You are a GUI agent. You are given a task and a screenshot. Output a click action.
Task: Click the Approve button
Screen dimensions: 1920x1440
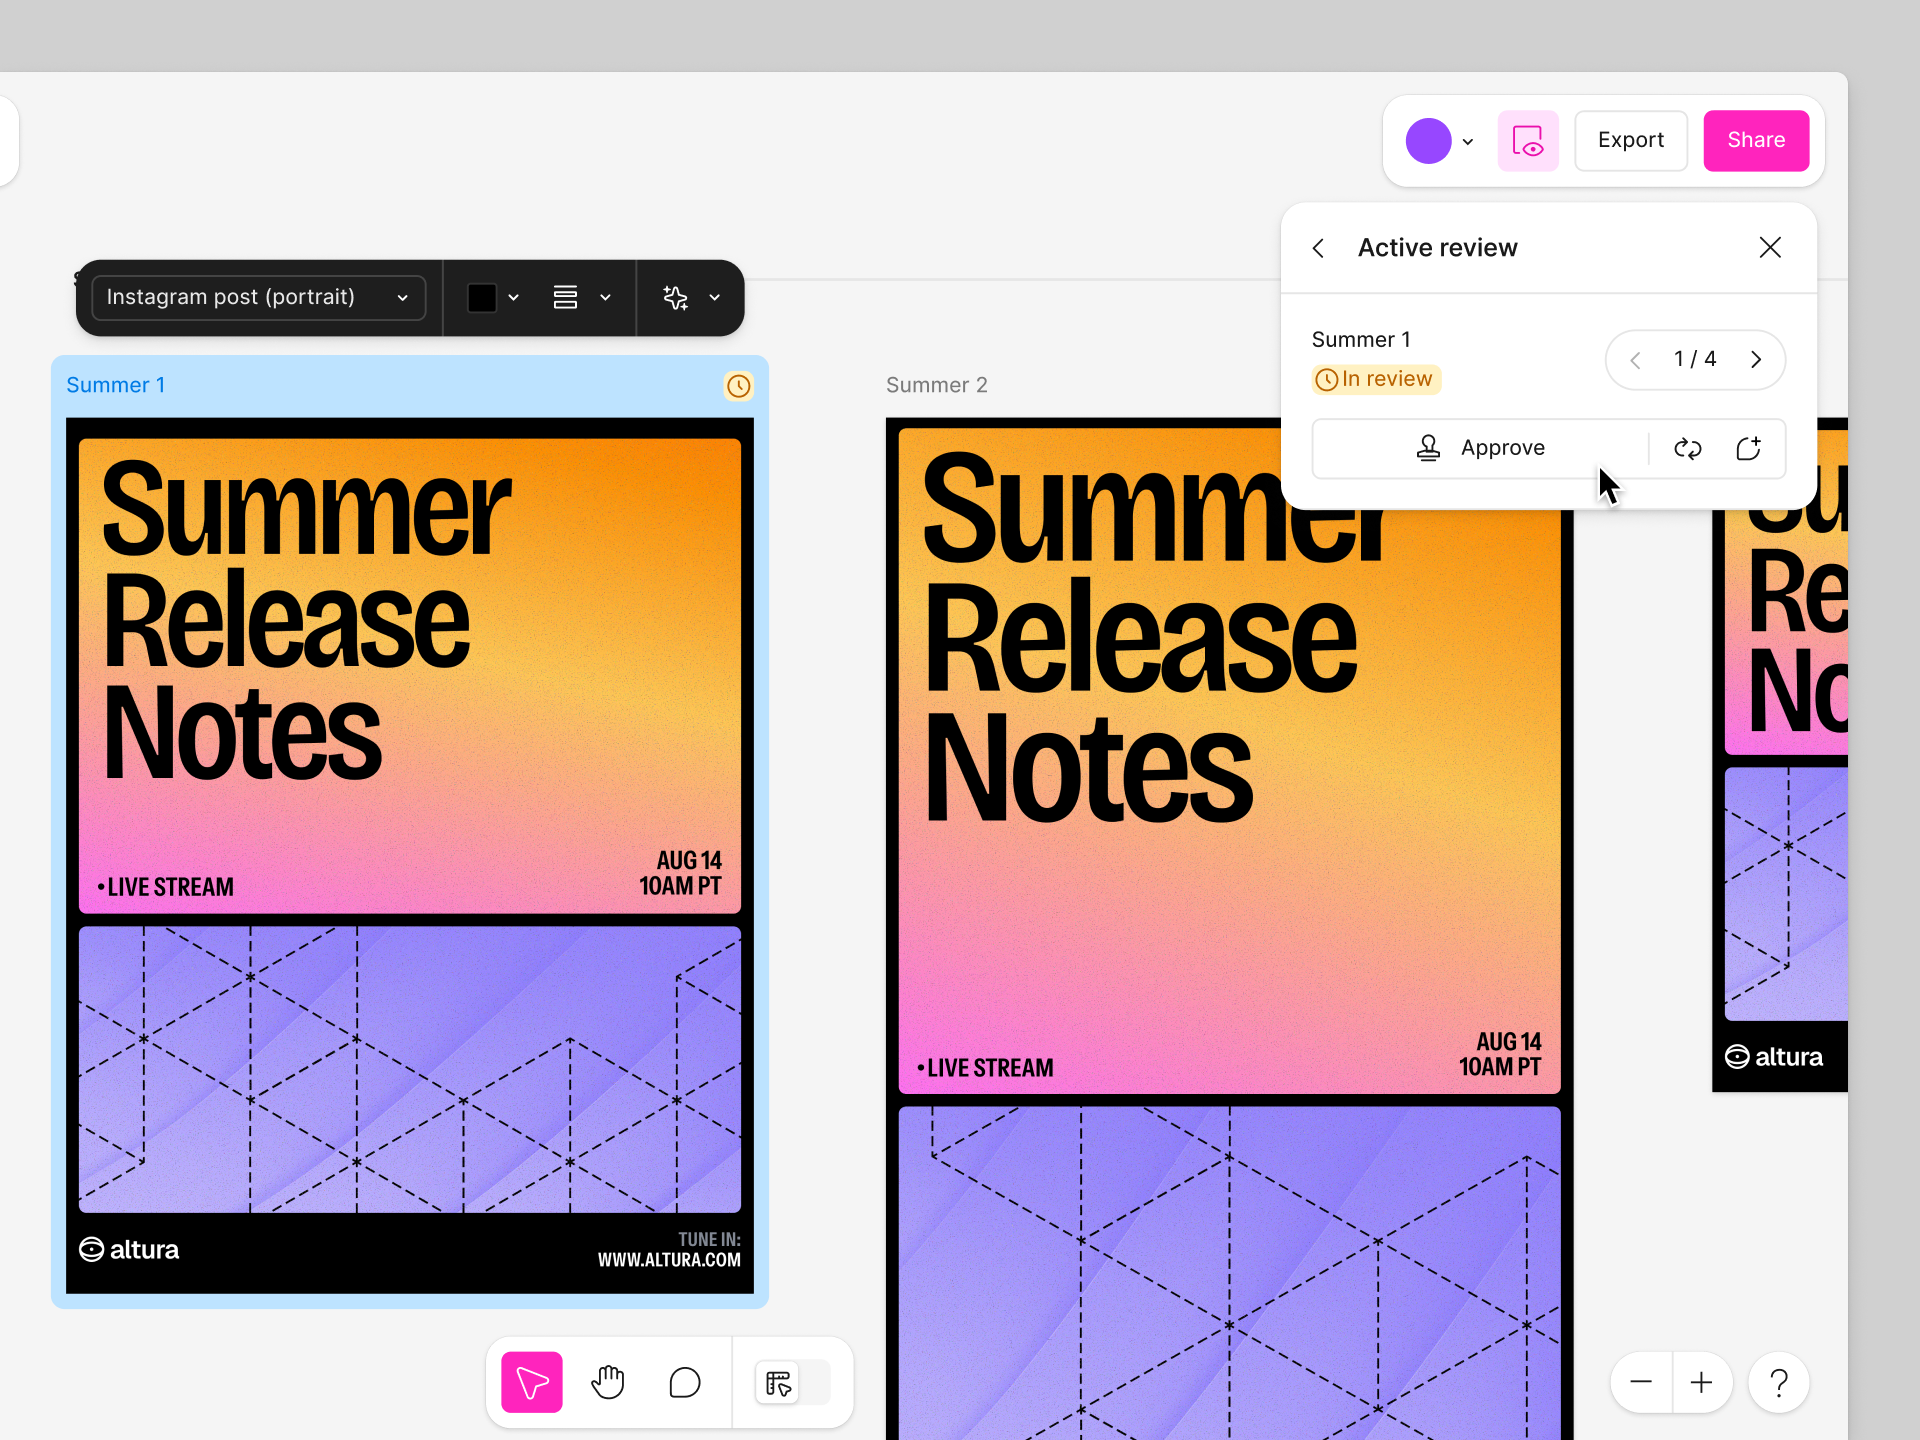point(1481,449)
